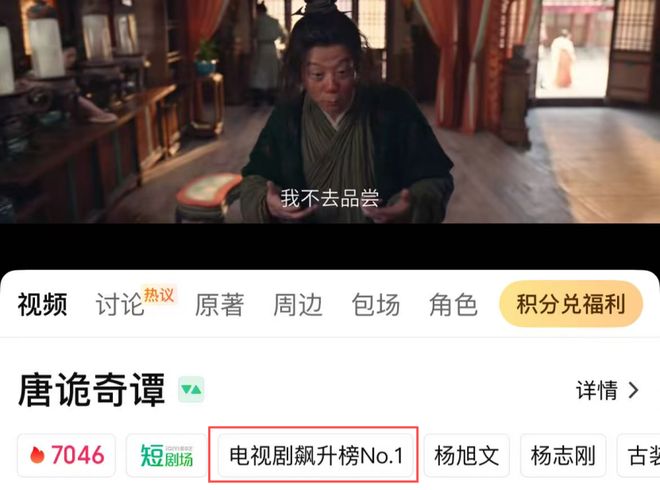Select the partially visible 古装 tag
Screen dimensions: 660x490
pos(639,455)
